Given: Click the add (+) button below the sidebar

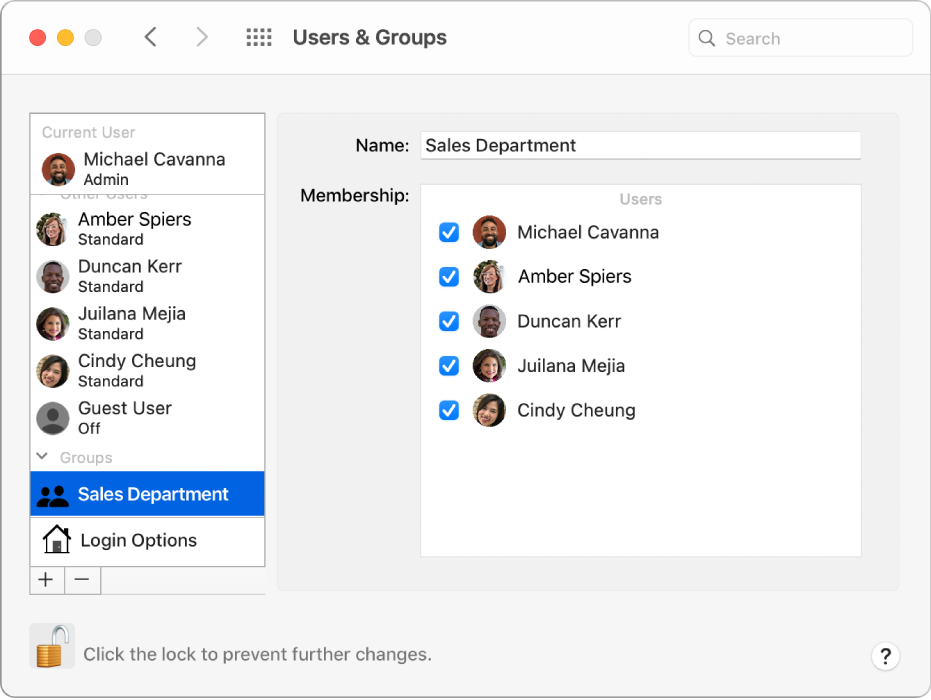Looking at the screenshot, I should pos(46,580).
